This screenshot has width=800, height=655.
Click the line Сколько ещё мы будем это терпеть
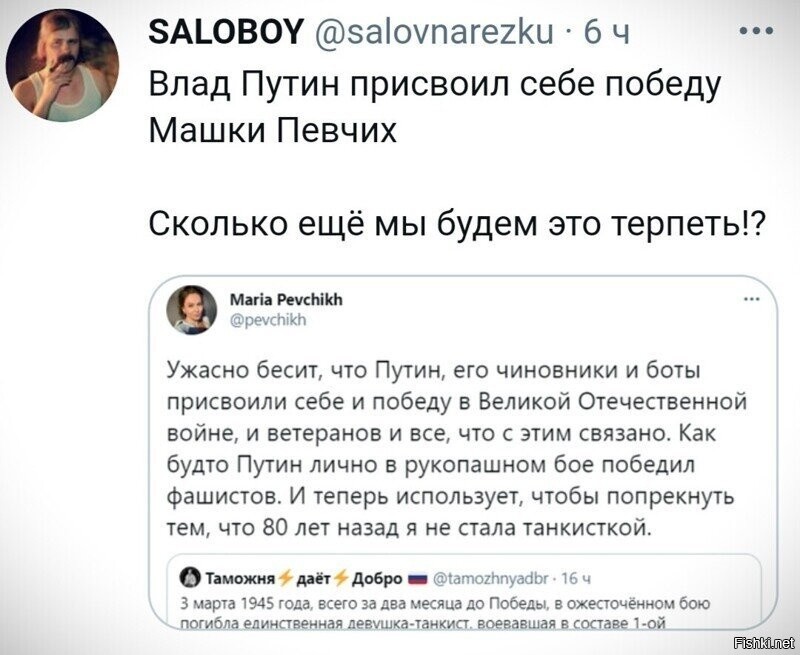pos(457,223)
